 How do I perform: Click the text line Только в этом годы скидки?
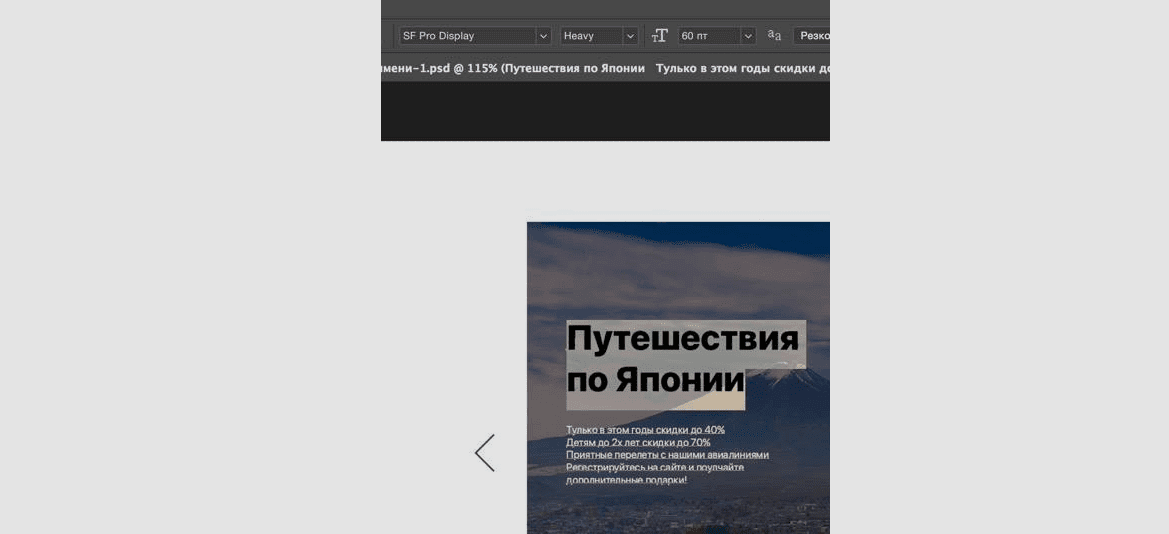pos(645,430)
